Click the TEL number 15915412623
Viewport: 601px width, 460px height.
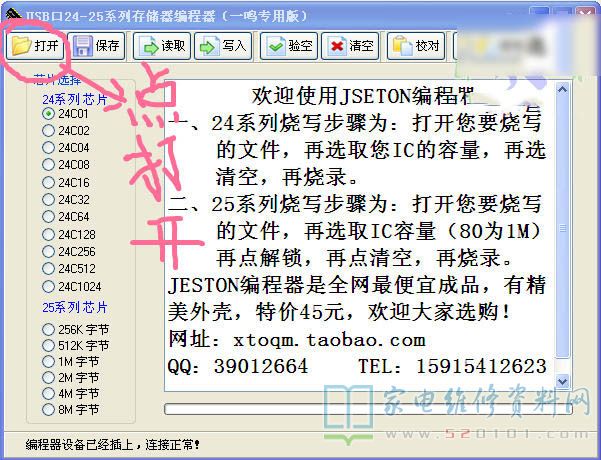482,366
